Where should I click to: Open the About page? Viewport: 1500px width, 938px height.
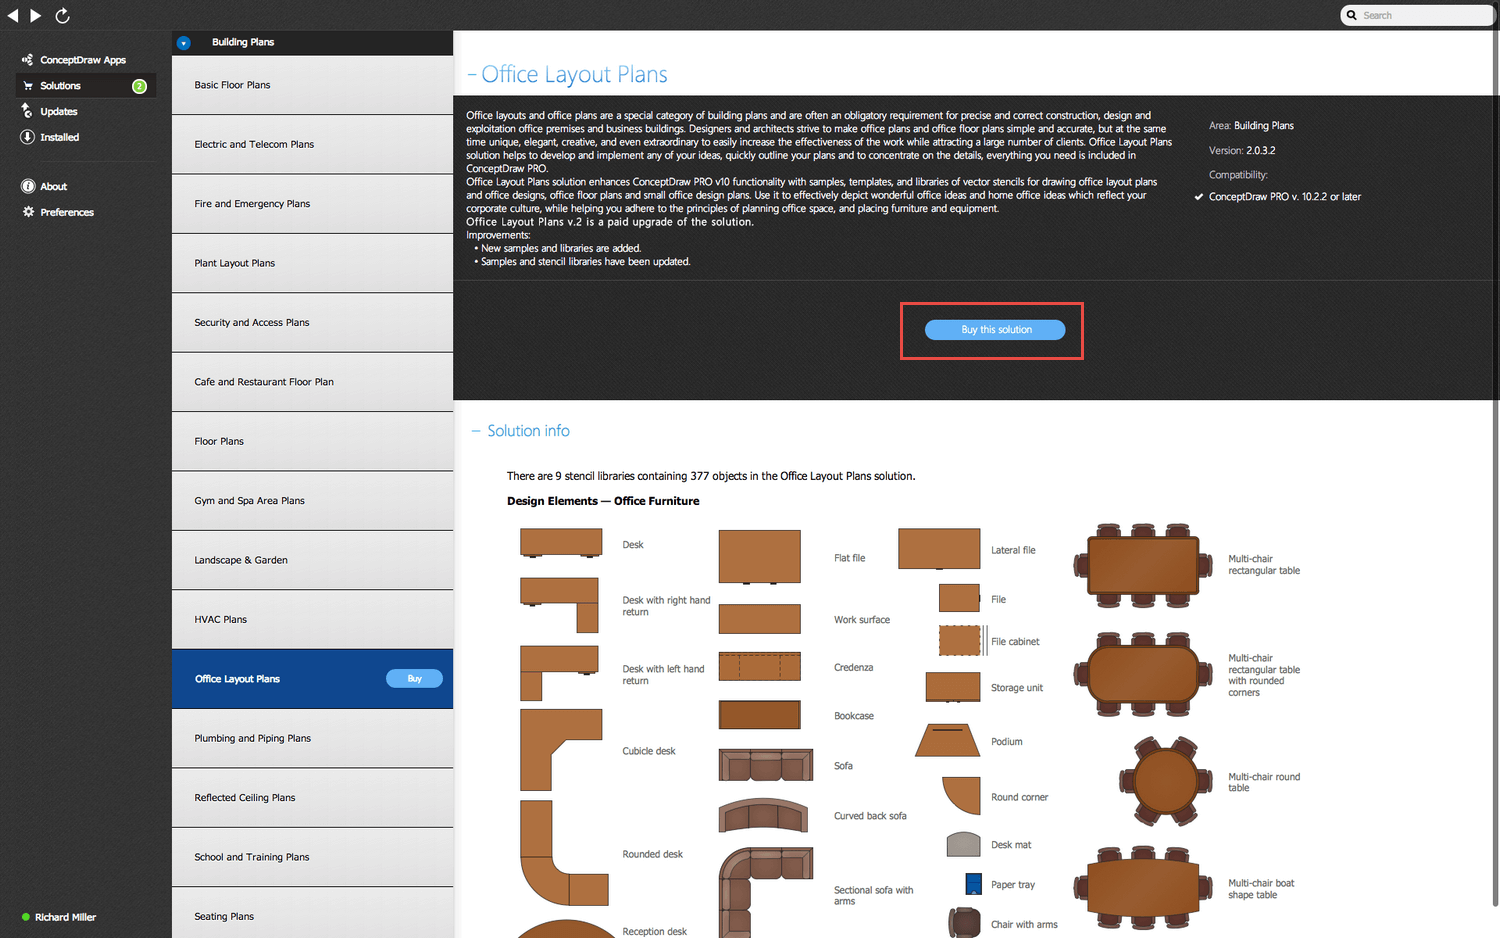(x=54, y=187)
